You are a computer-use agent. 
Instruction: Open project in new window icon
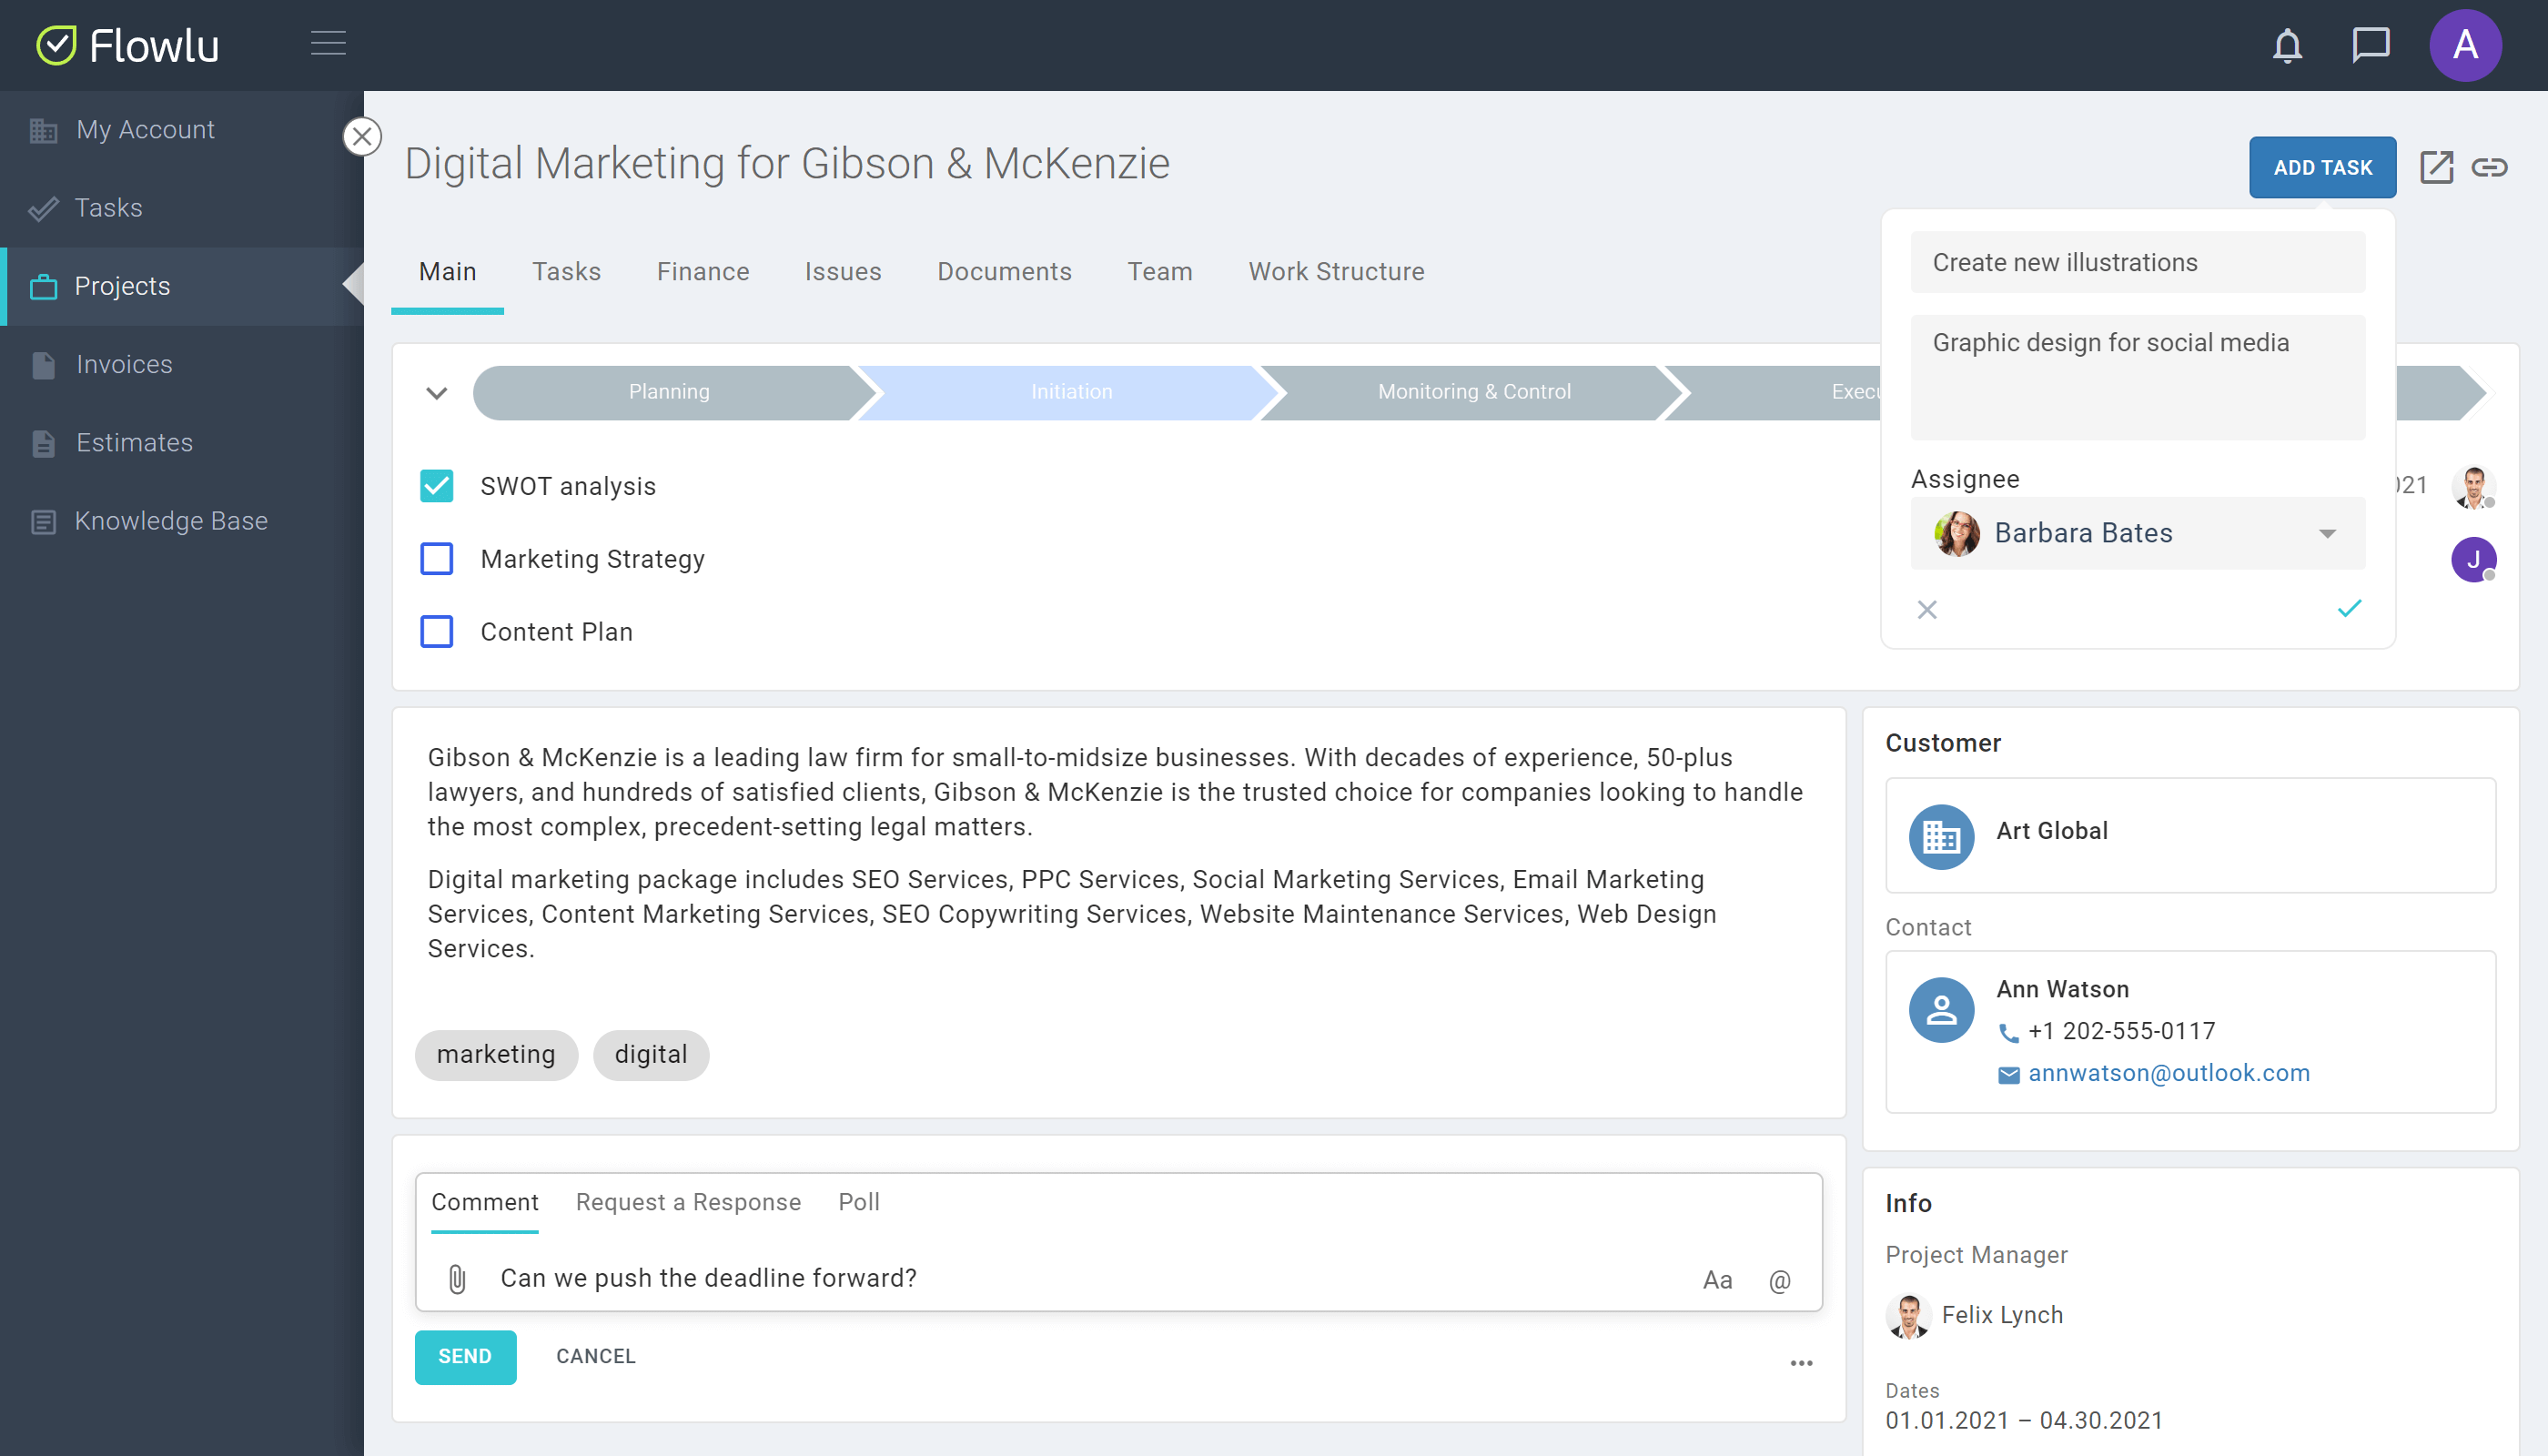click(x=2436, y=167)
